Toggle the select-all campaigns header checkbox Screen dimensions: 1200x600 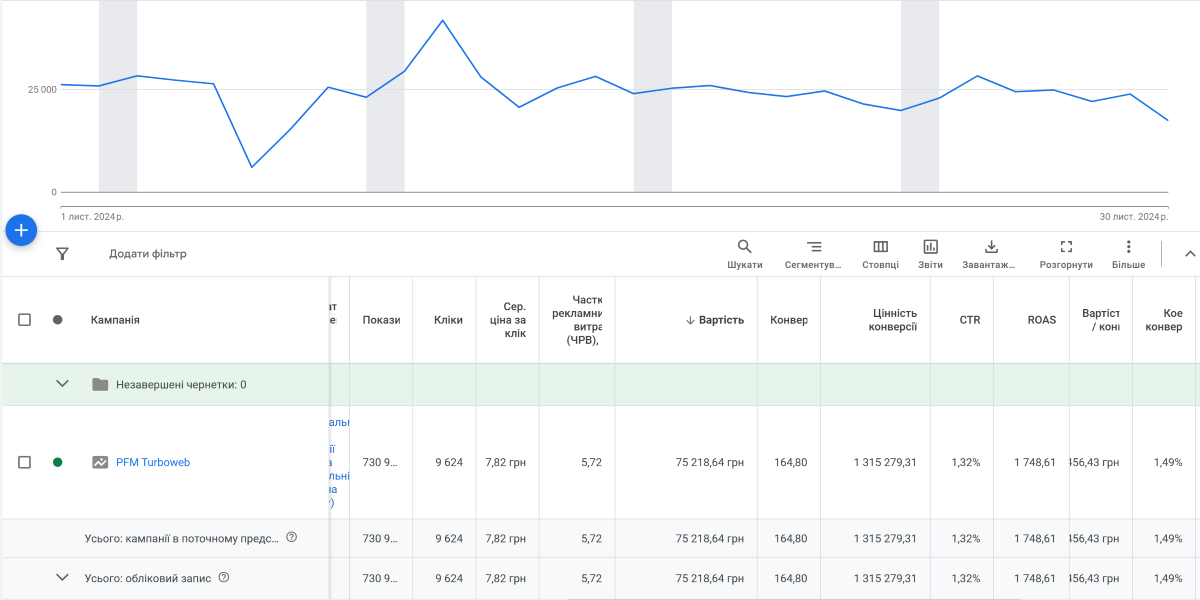25,320
